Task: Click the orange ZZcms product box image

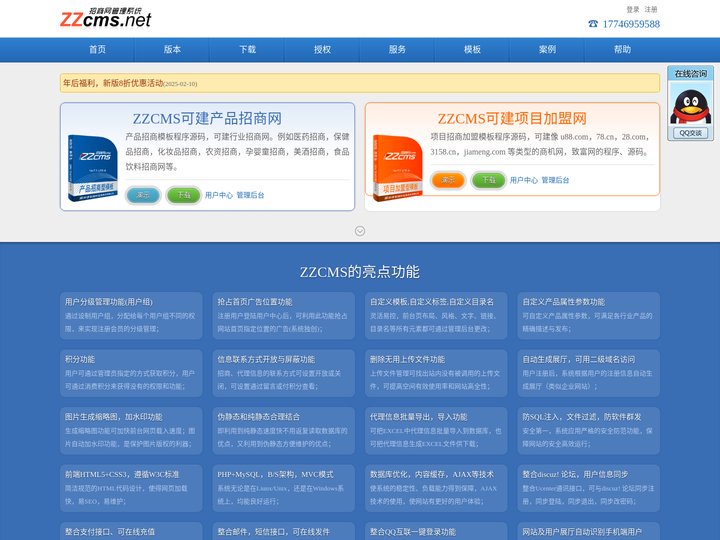Action: click(397, 168)
